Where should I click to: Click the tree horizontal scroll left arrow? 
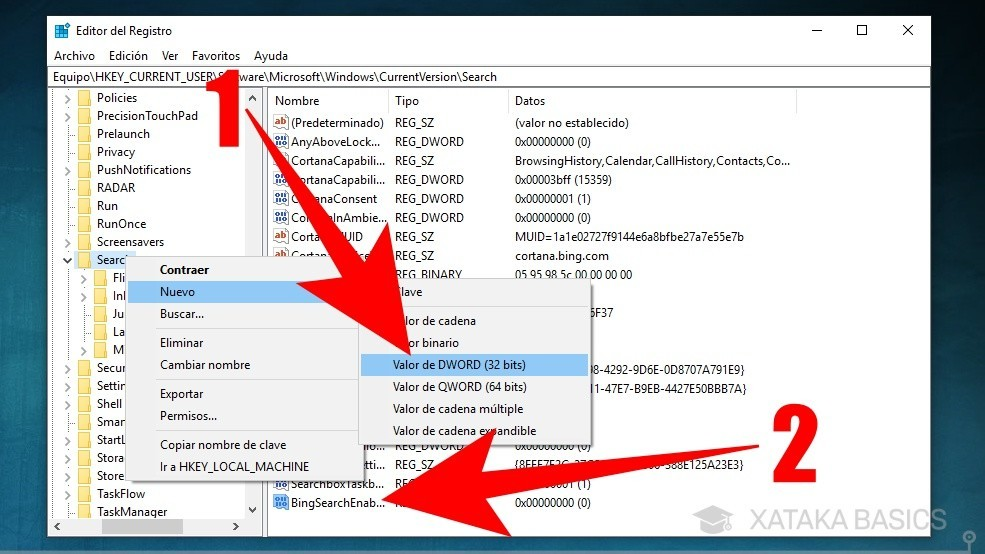(57, 526)
